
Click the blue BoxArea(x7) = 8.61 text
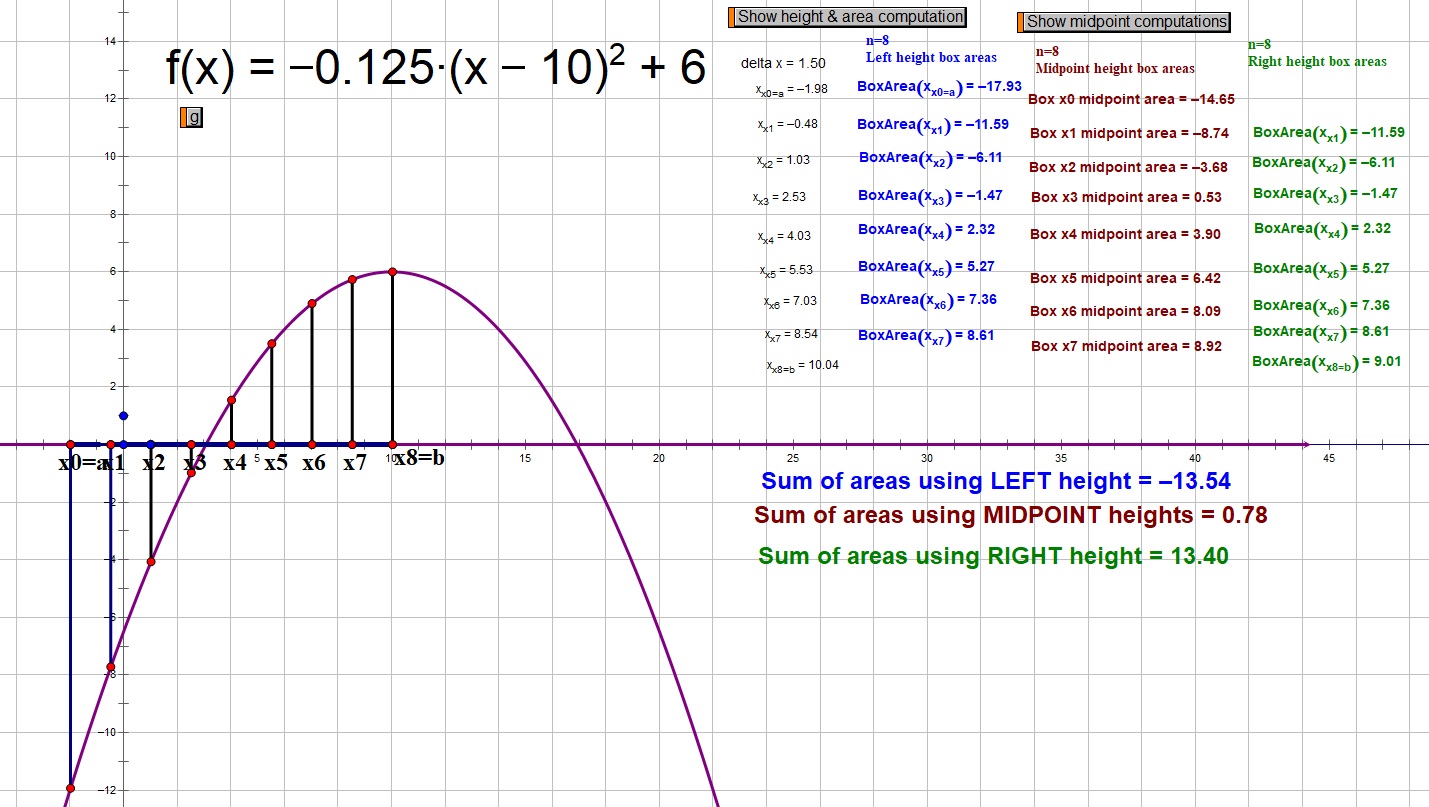coord(926,336)
